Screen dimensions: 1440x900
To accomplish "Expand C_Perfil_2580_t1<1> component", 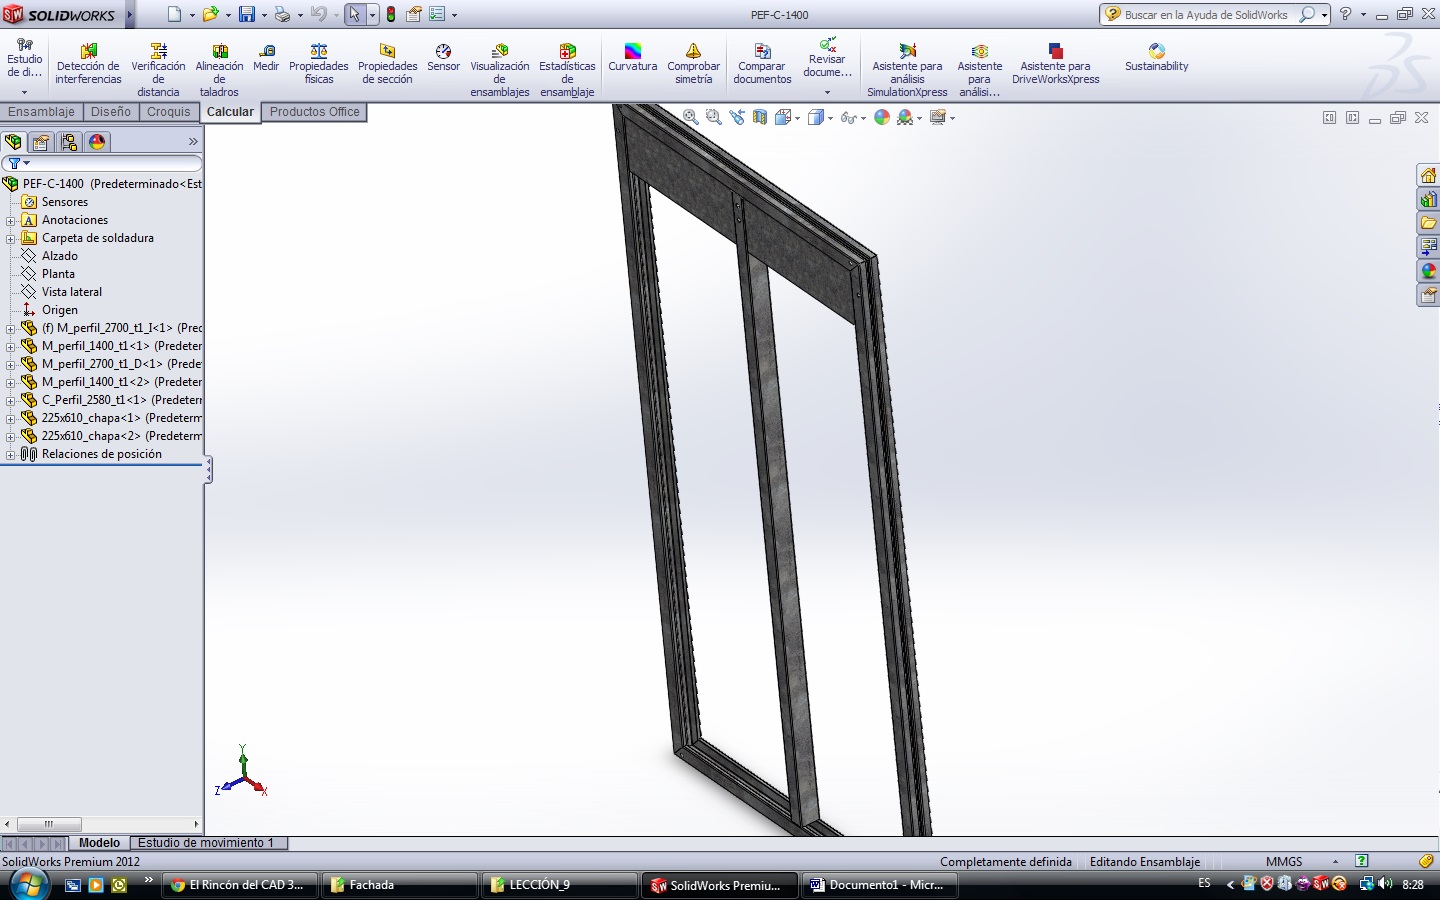I will [10, 400].
